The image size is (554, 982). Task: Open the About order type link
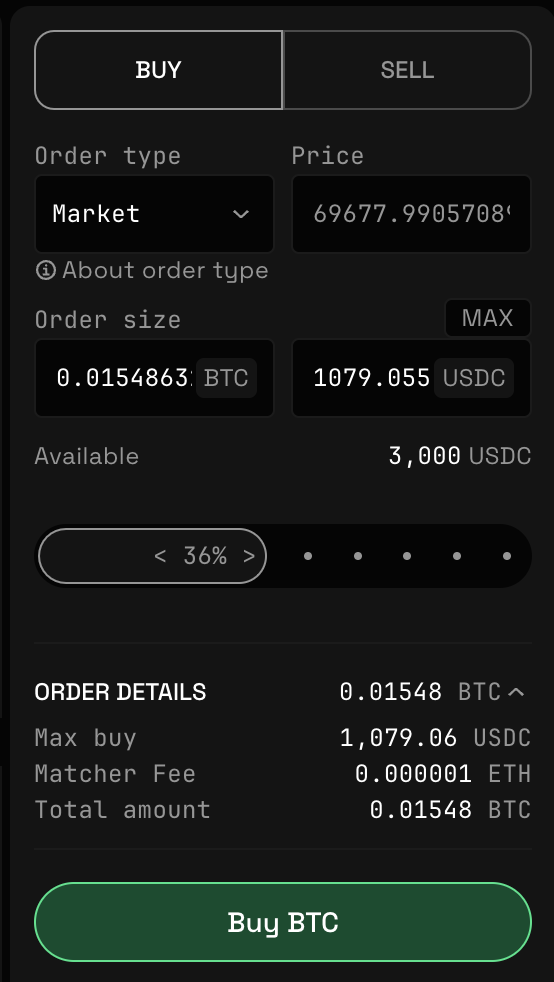click(165, 271)
